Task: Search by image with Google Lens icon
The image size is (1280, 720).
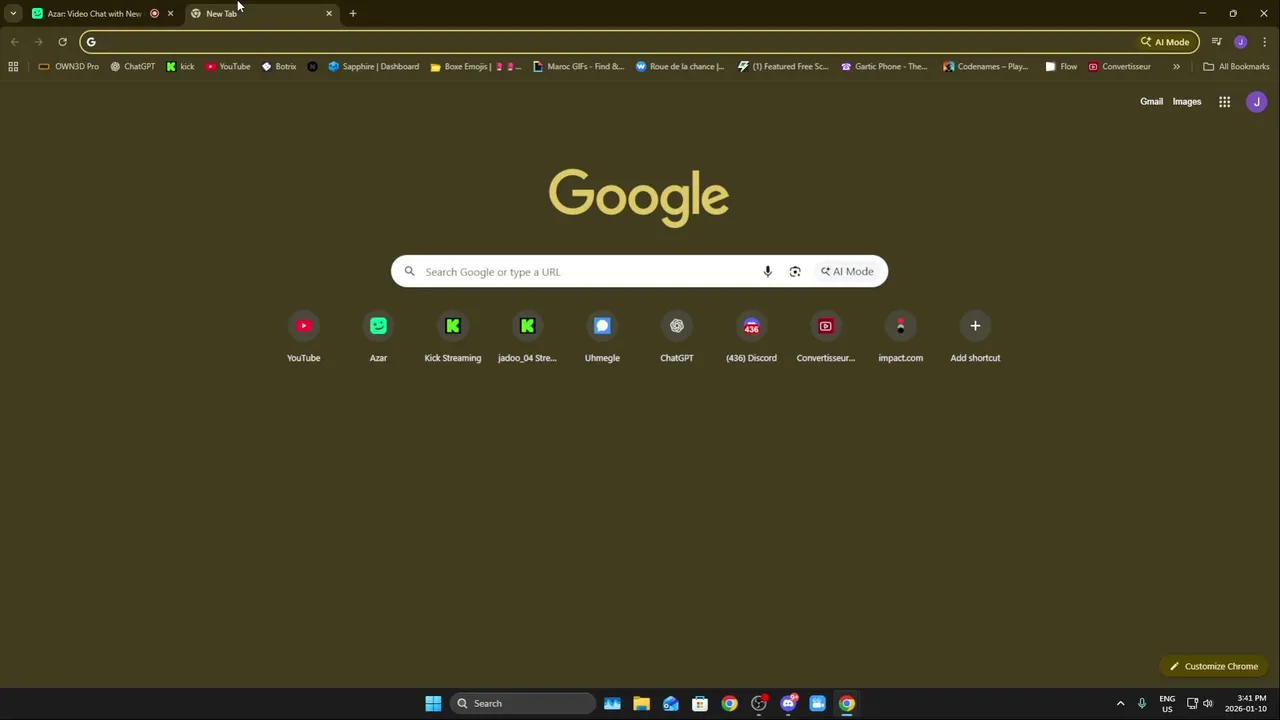Action: pos(795,271)
